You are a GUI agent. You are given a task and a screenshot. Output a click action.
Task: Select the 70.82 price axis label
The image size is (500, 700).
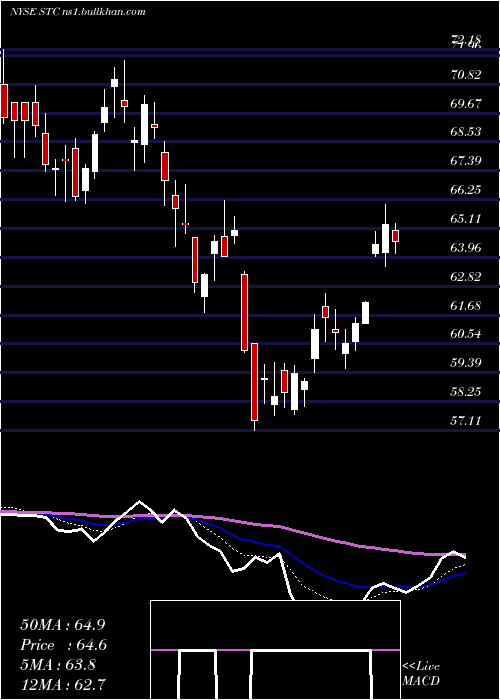point(466,75)
